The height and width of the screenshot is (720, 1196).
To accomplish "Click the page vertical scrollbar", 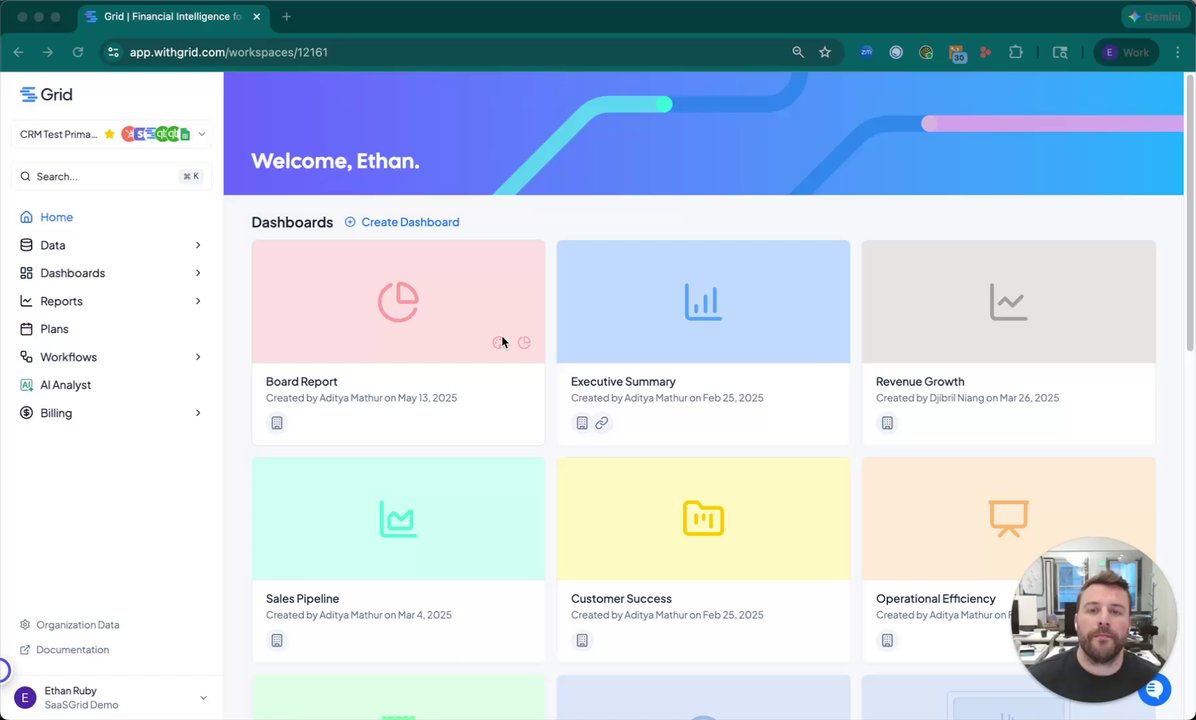I will tap(1190, 214).
